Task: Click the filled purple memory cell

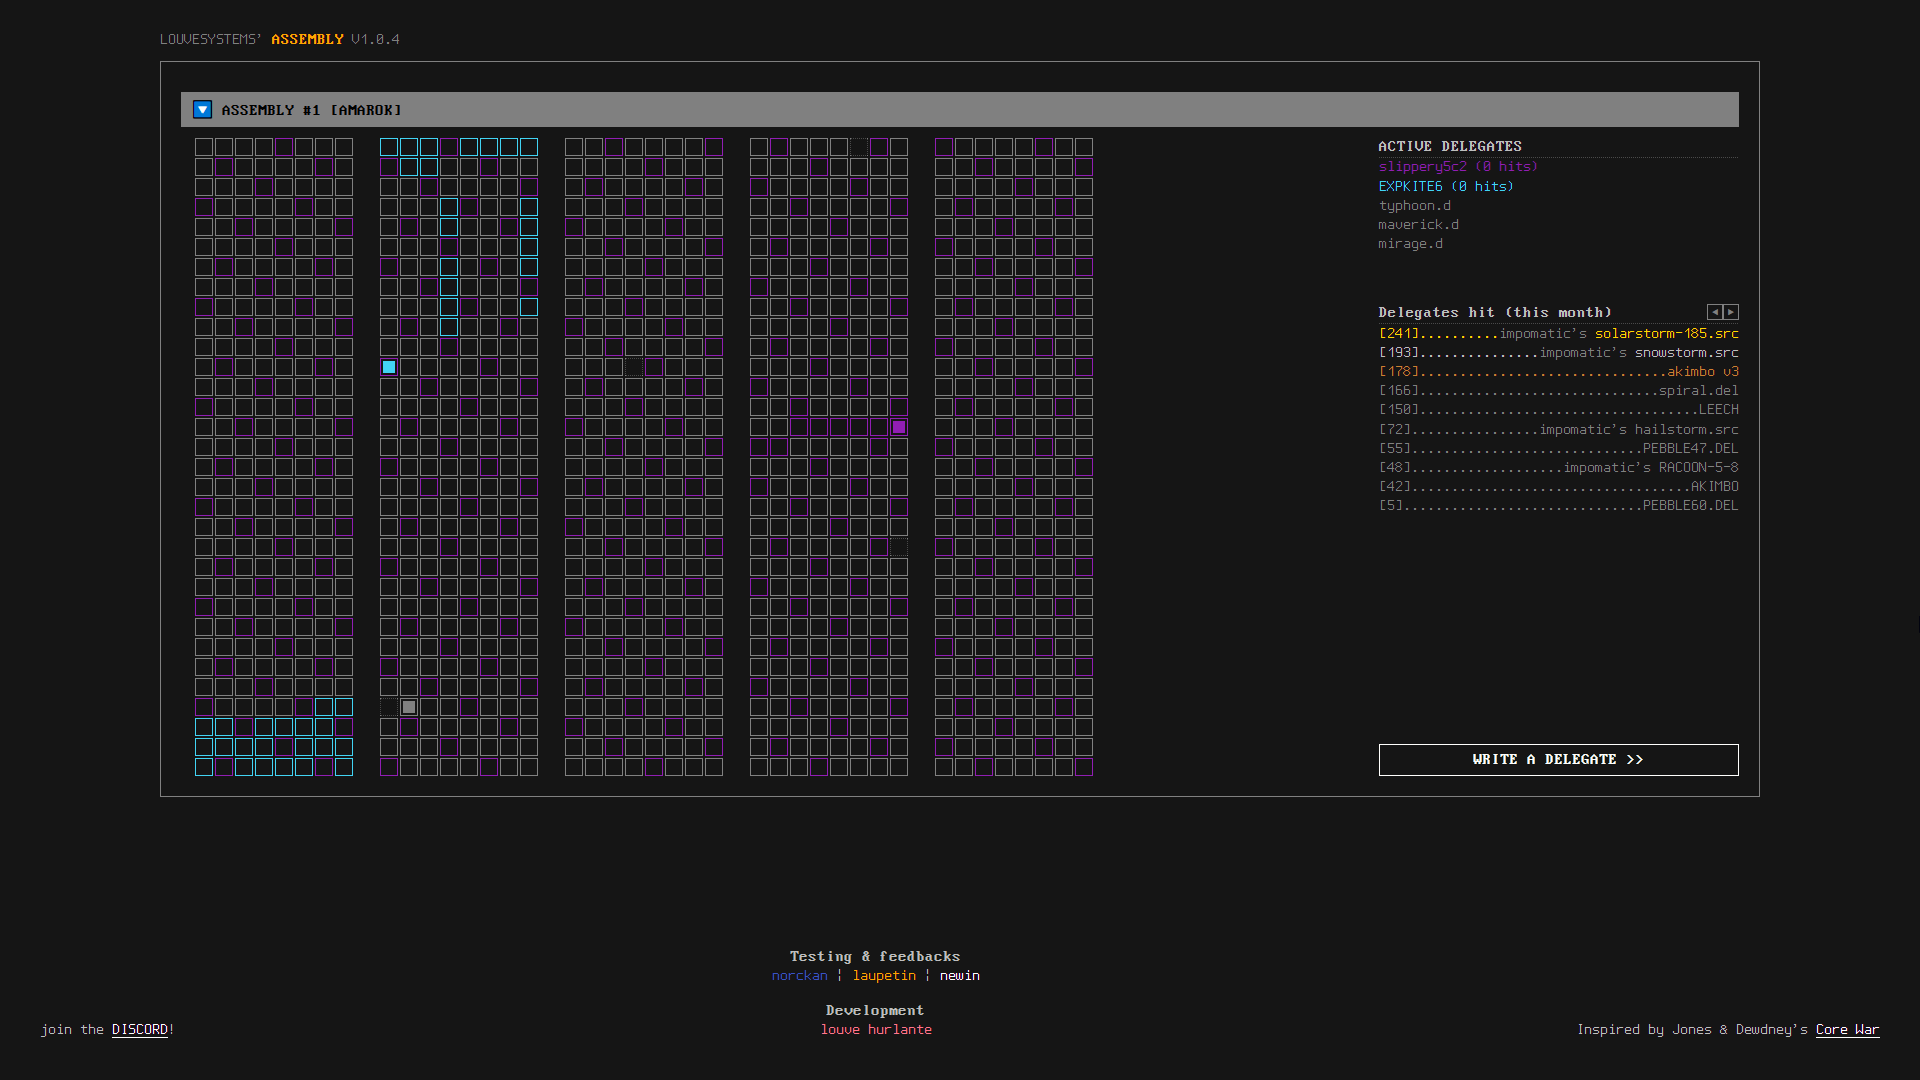Action: pyautogui.click(x=899, y=427)
